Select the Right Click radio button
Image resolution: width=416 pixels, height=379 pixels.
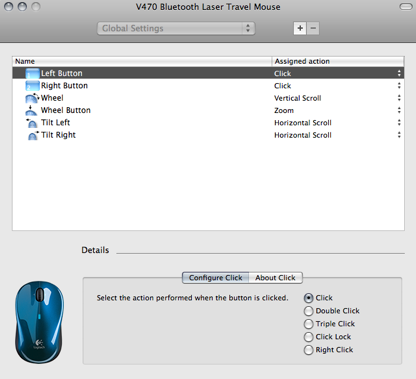[309, 350]
